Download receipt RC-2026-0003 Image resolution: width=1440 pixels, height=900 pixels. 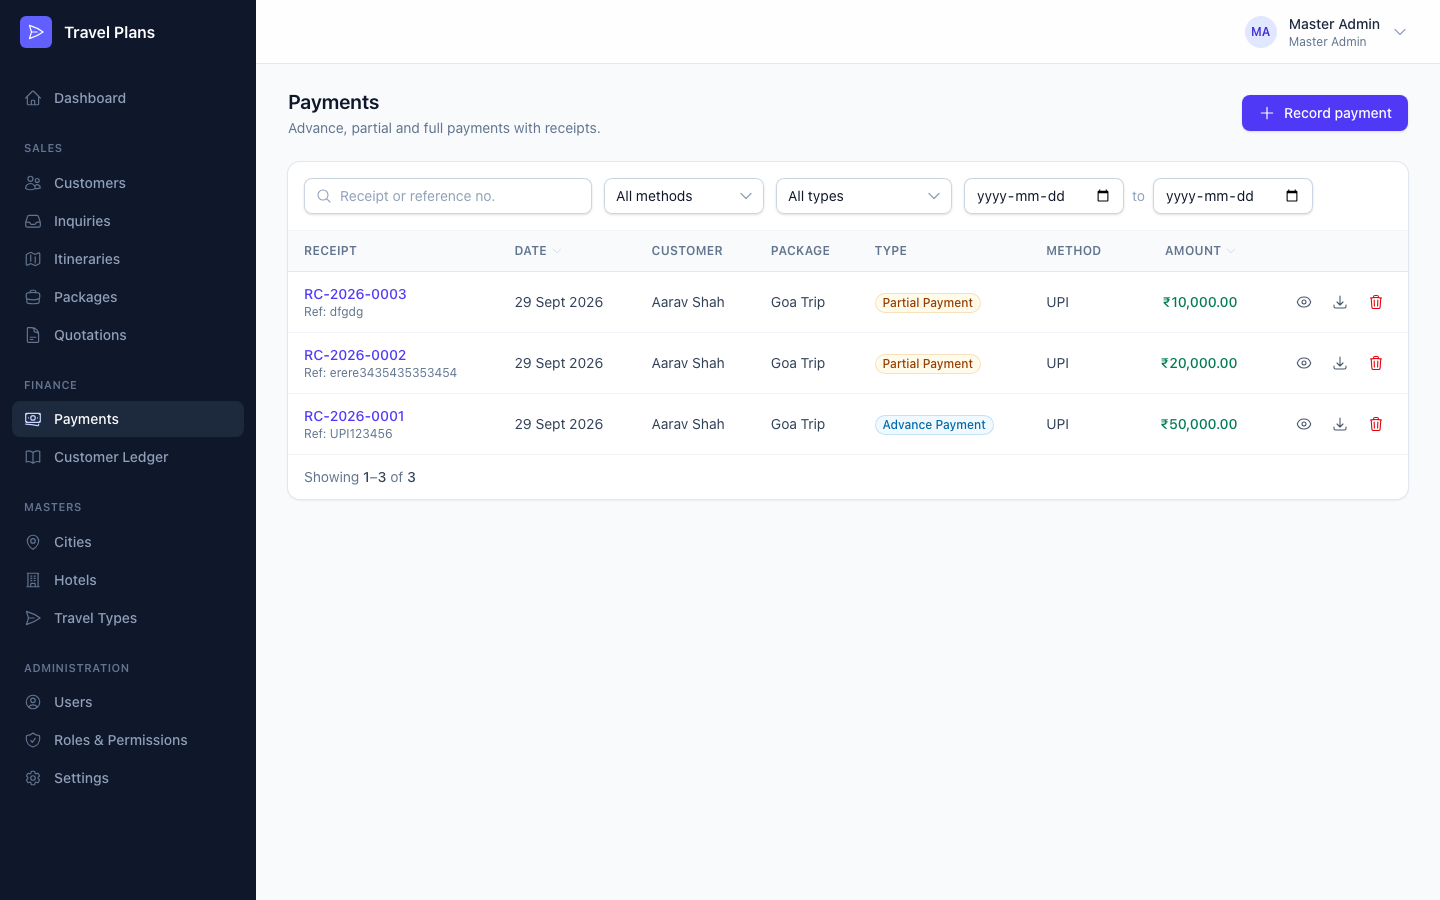coord(1340,302)
